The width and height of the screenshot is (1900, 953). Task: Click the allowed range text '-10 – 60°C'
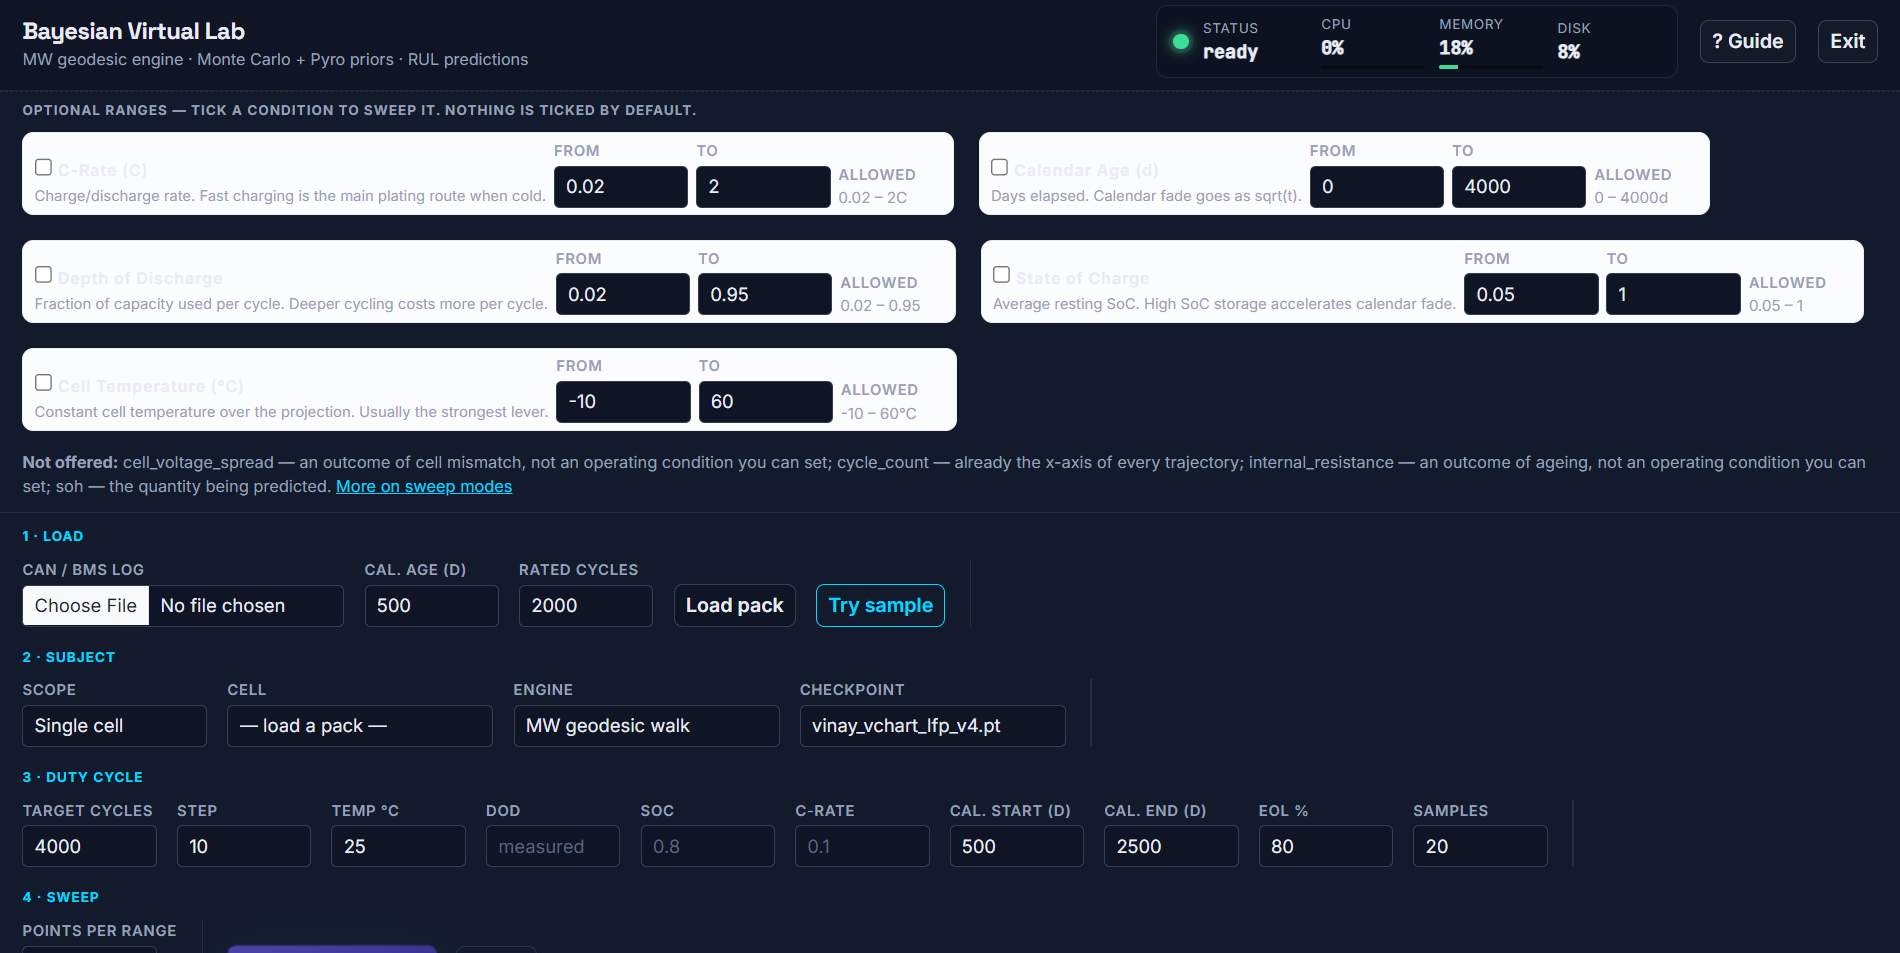(879, 414)
